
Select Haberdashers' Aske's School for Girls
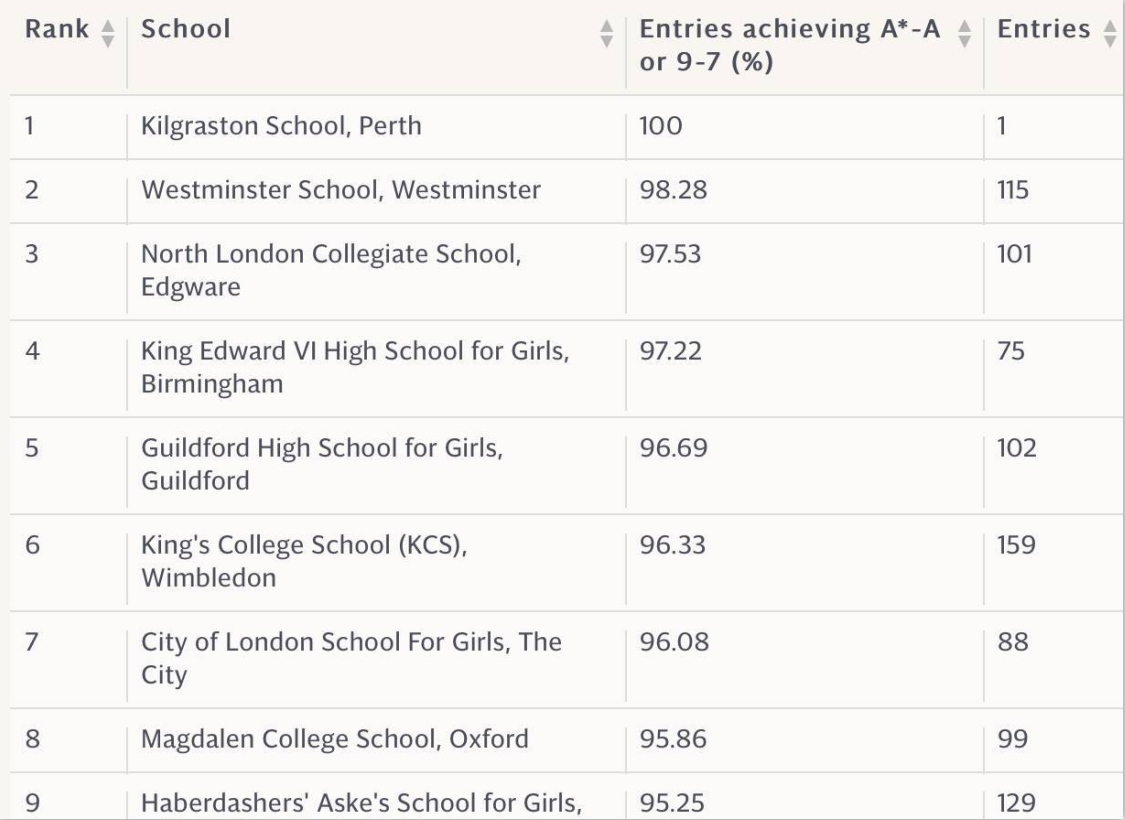click(x=361, y=803)
